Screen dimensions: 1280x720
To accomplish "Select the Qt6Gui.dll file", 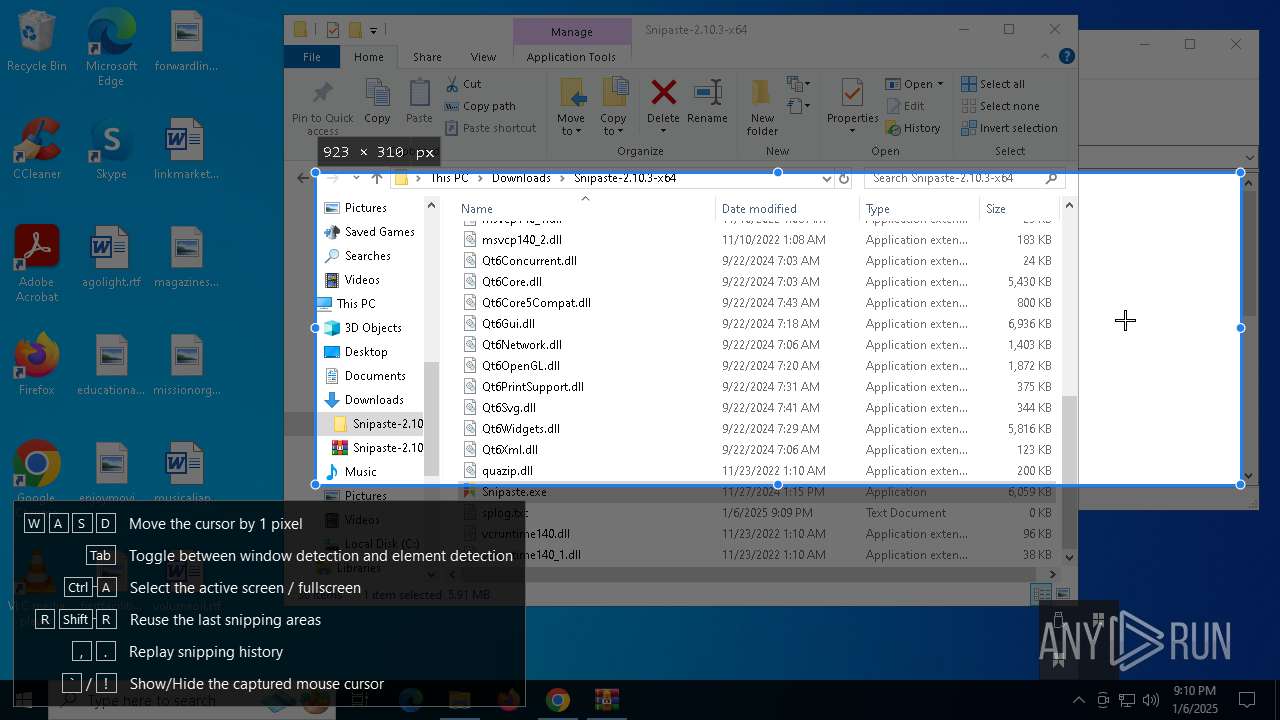I will tap(508, 324).
